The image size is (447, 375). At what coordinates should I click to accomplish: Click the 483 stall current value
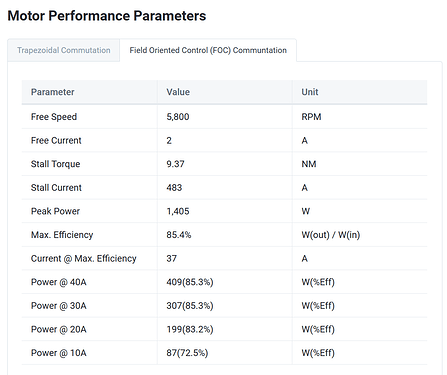174,188
